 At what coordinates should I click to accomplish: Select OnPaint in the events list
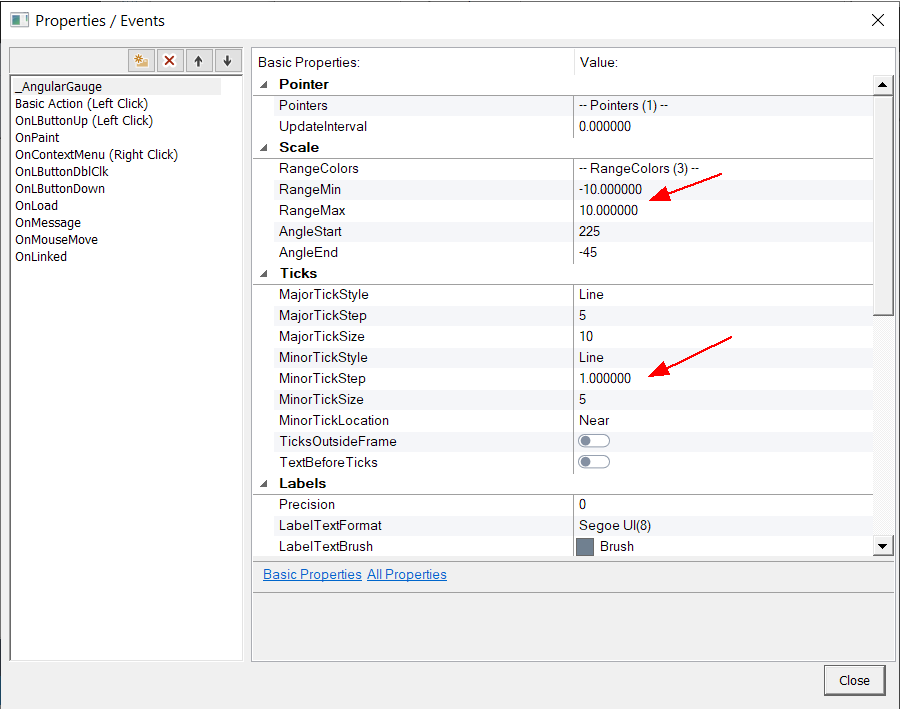click(x=37, y=137)
